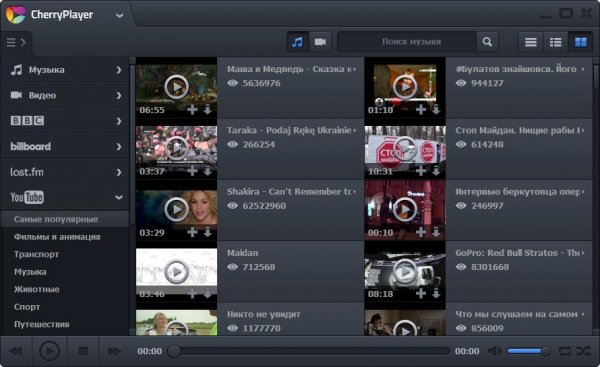Viewport: 600px width, 367px height.
Task: Open dropdown arrow beside CherryPlayer title
Action: pyautogui.click(x=119, y=16)
